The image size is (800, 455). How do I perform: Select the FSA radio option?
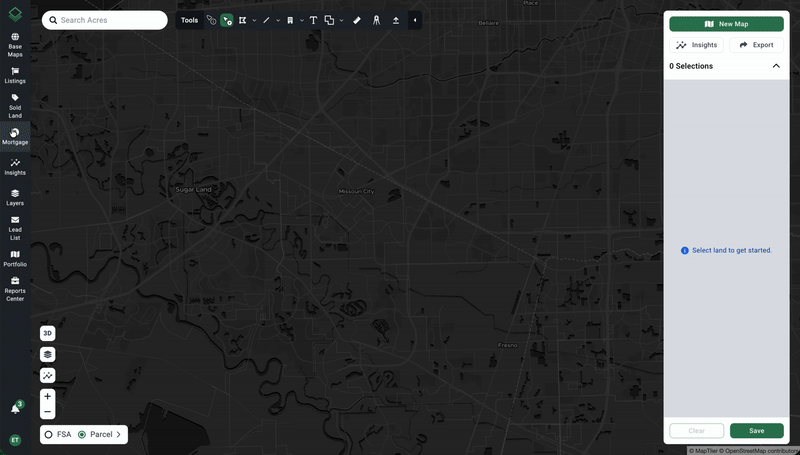pyautogui.click(x=48, y=435)
